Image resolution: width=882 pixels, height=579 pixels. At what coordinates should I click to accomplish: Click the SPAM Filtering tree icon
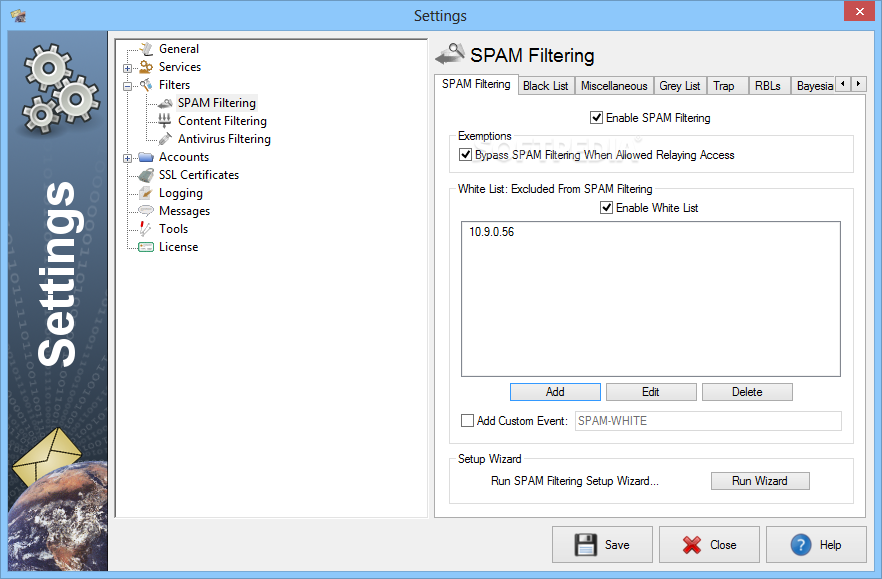click(165, 103)
